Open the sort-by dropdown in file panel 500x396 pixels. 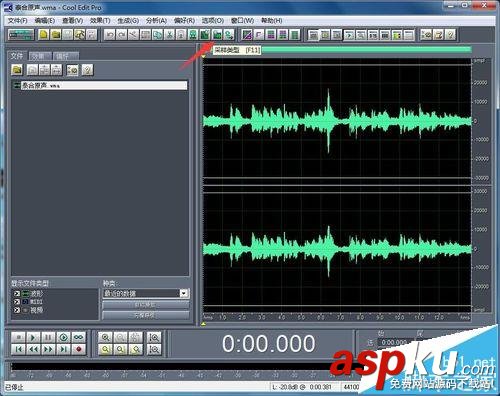[x=184, y=293]
